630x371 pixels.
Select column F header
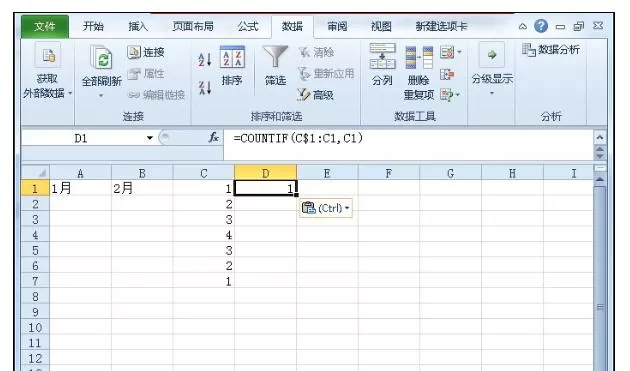(389, 173)
